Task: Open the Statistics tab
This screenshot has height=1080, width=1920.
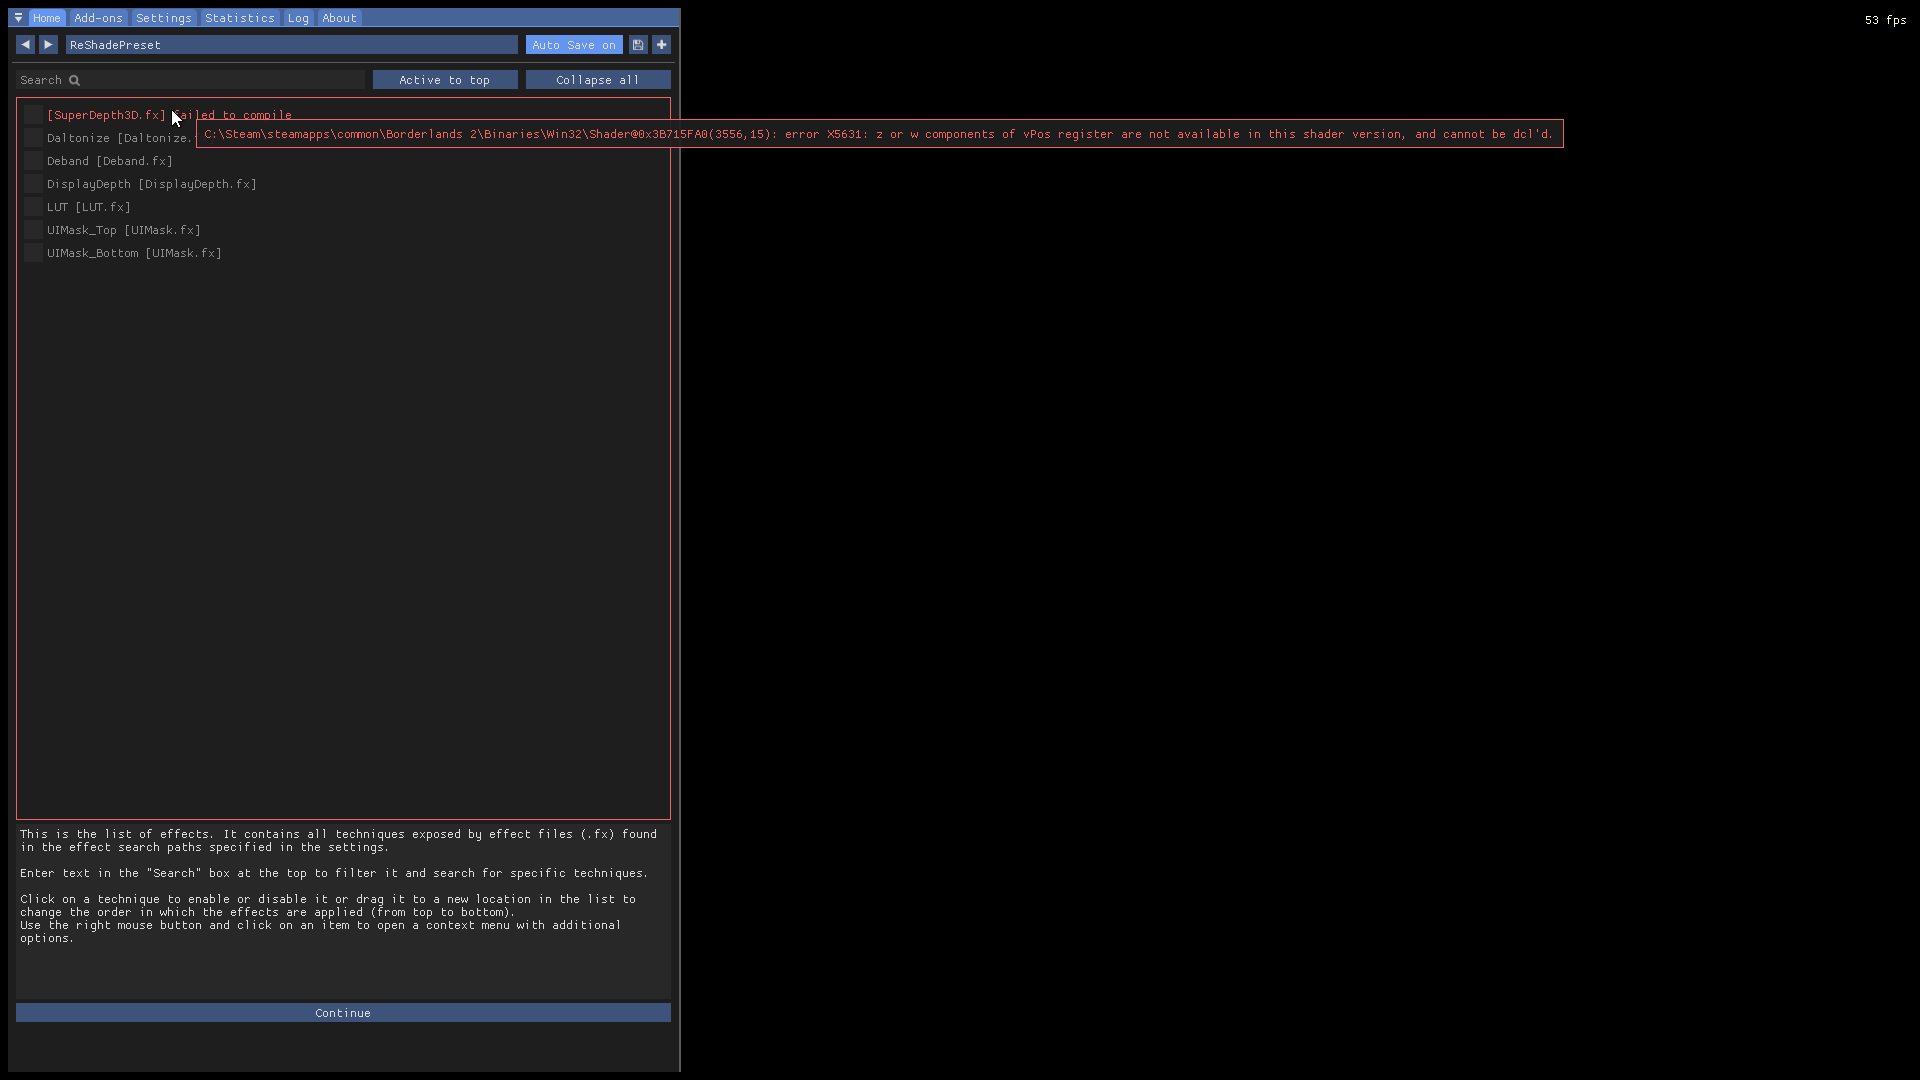Action: (x=239, y=17)
